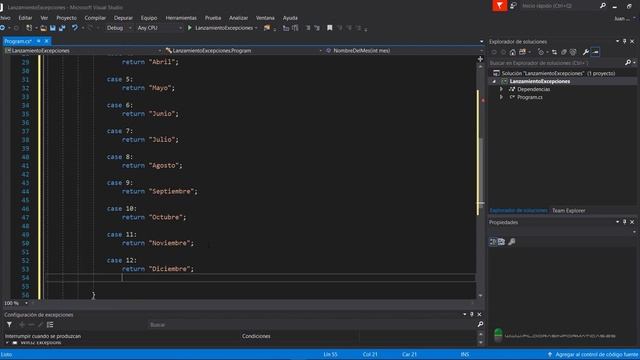Open the Proyecto menu

67,18
